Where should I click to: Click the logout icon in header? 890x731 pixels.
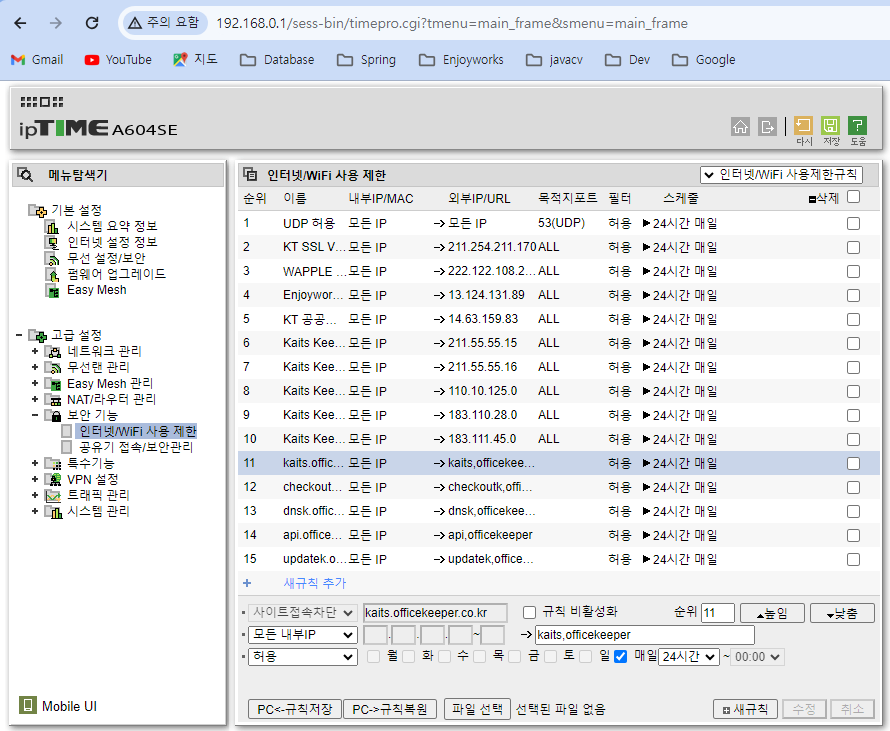[767, 126]
